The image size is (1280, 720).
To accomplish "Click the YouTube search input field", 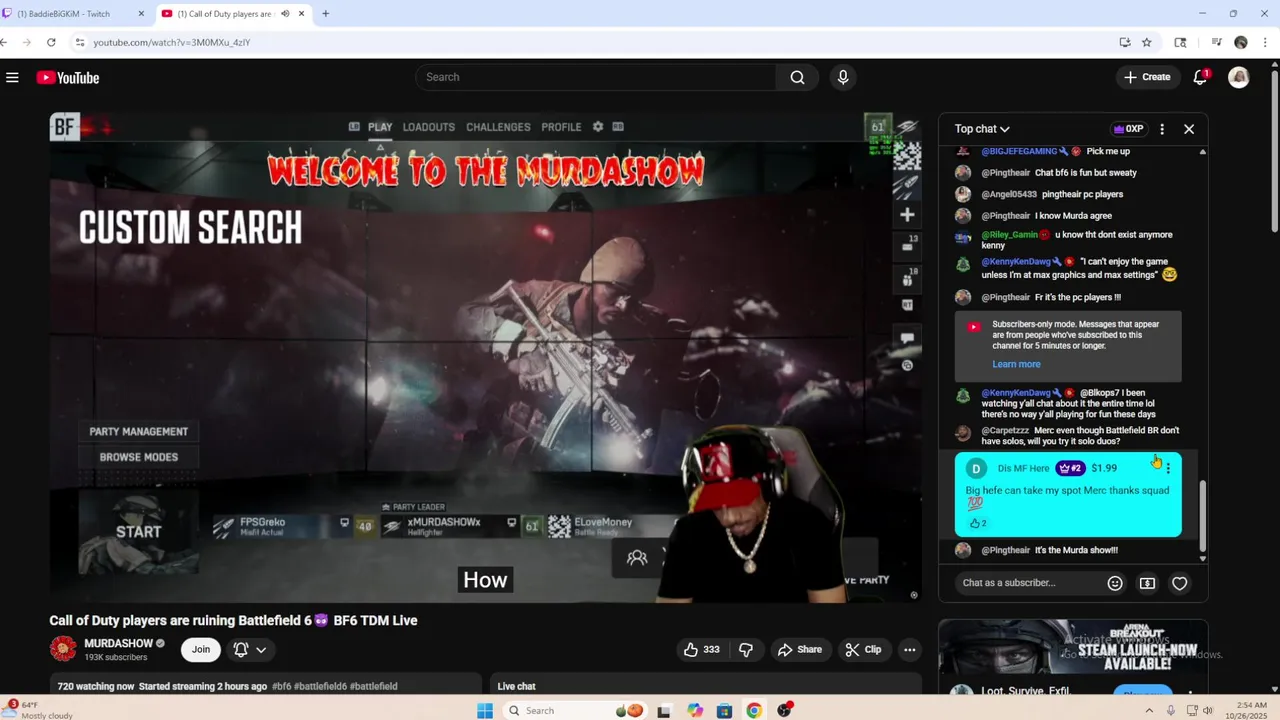I will coord(598,77).
